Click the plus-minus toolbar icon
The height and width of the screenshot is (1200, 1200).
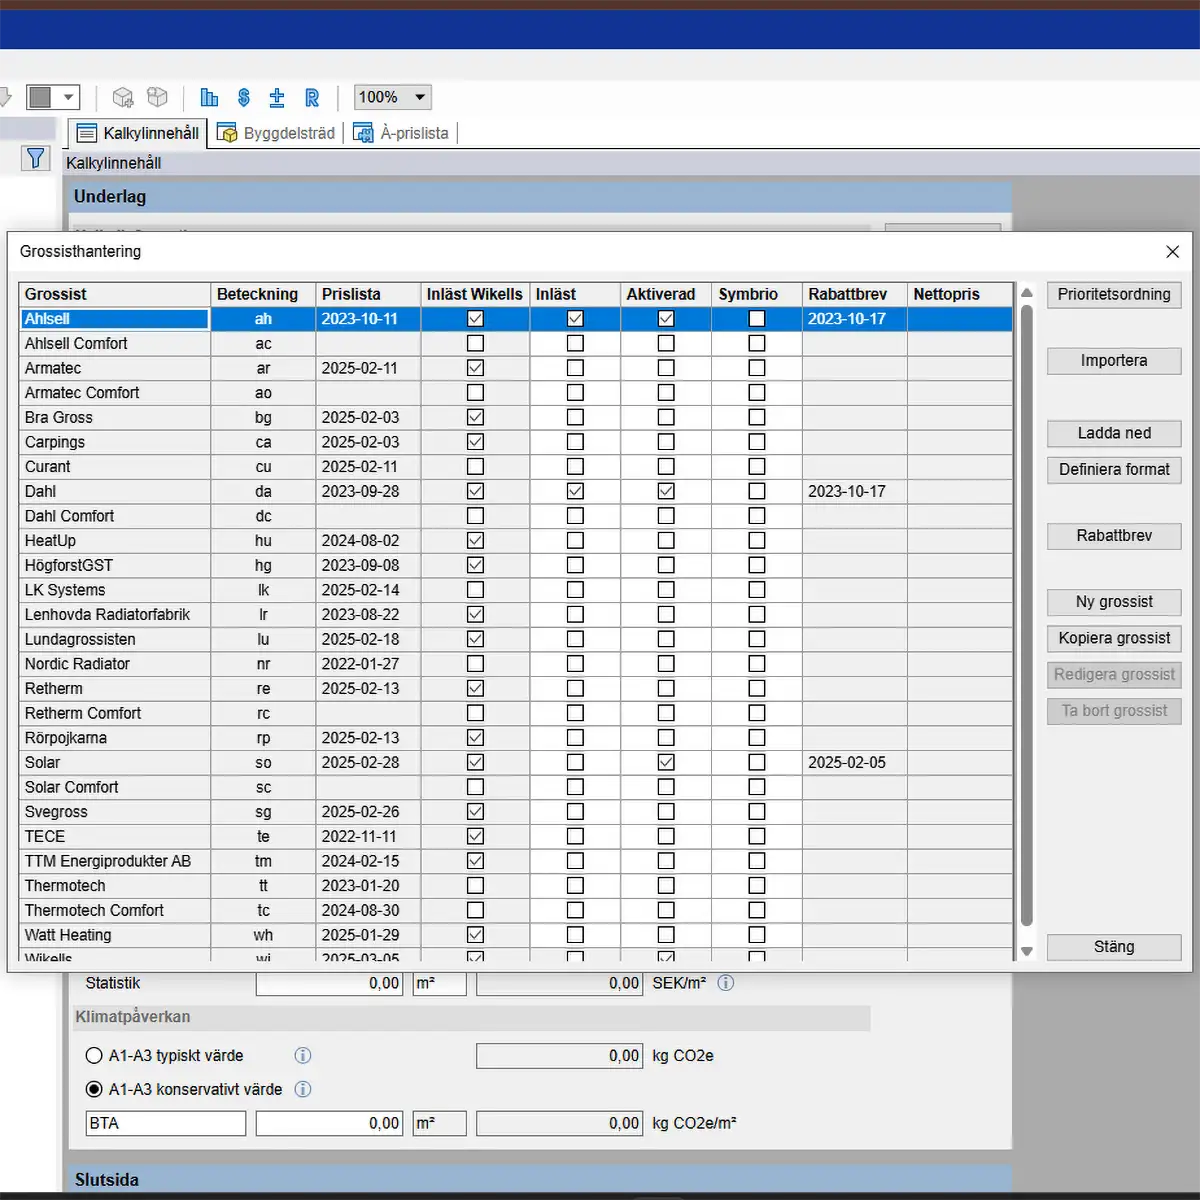(277, 97)
